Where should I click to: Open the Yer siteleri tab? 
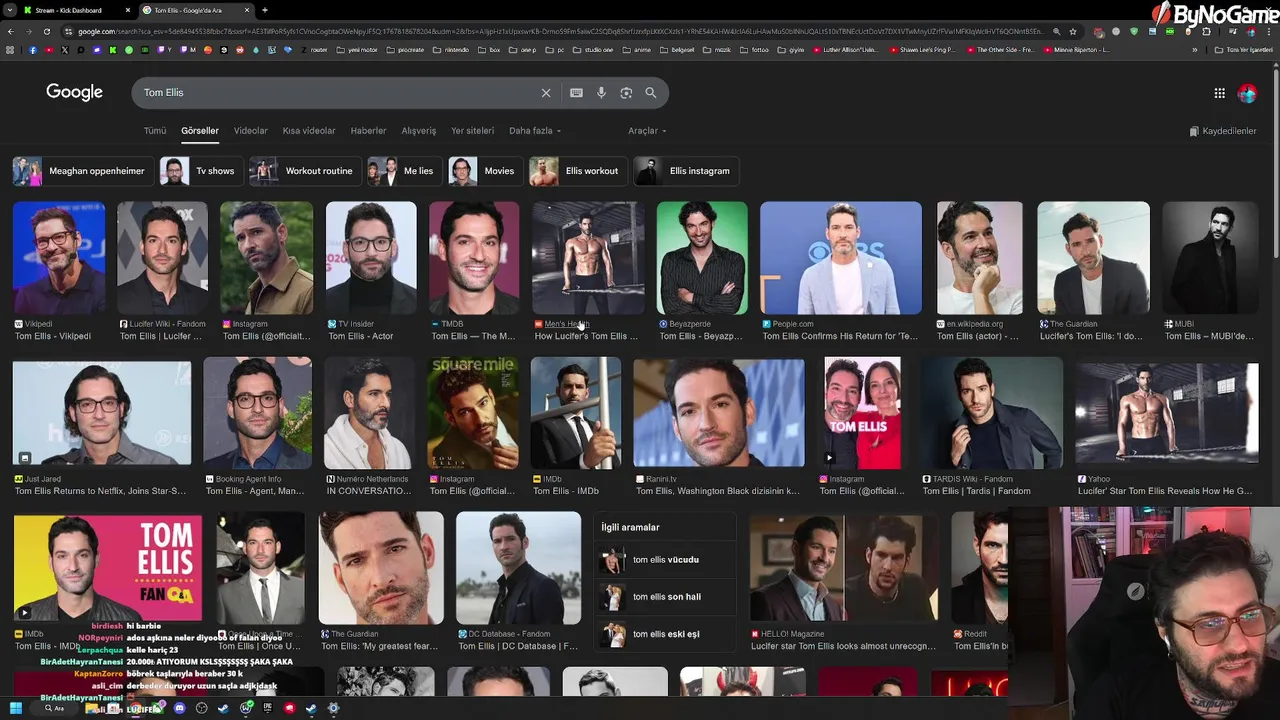coord(473,131)
